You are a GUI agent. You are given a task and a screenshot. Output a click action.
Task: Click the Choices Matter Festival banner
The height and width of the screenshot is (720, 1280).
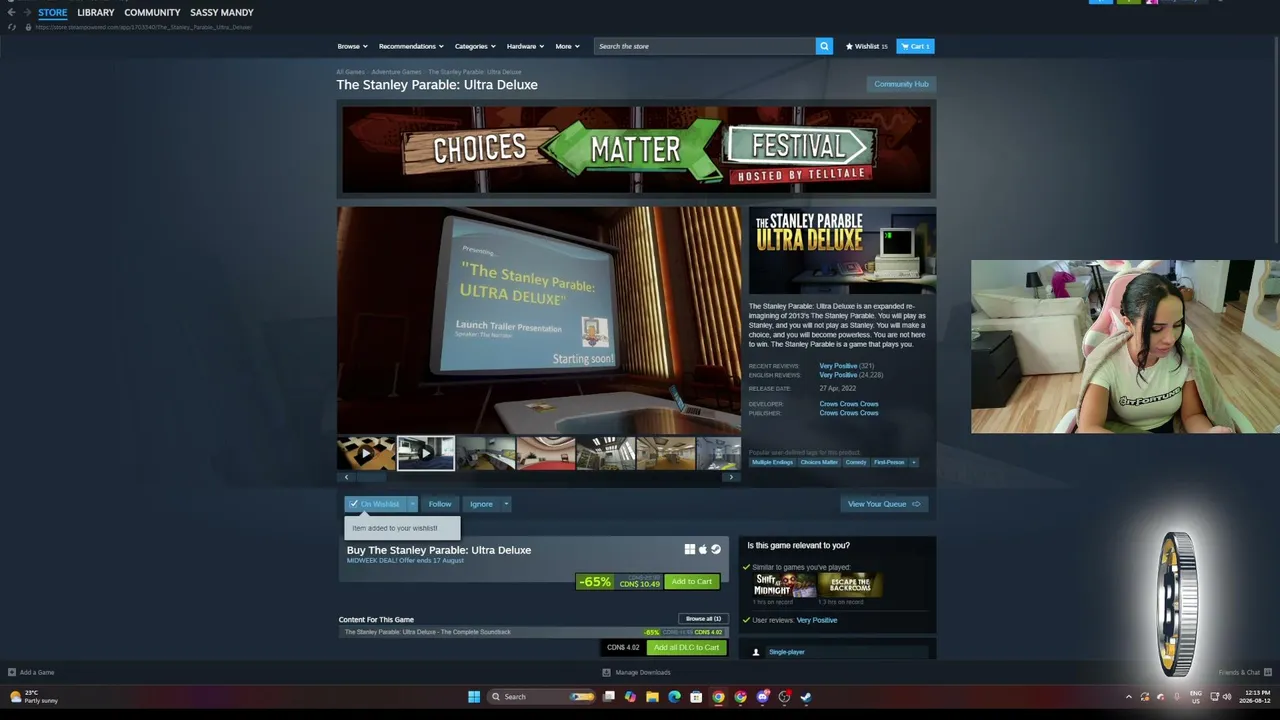point(636,149)
